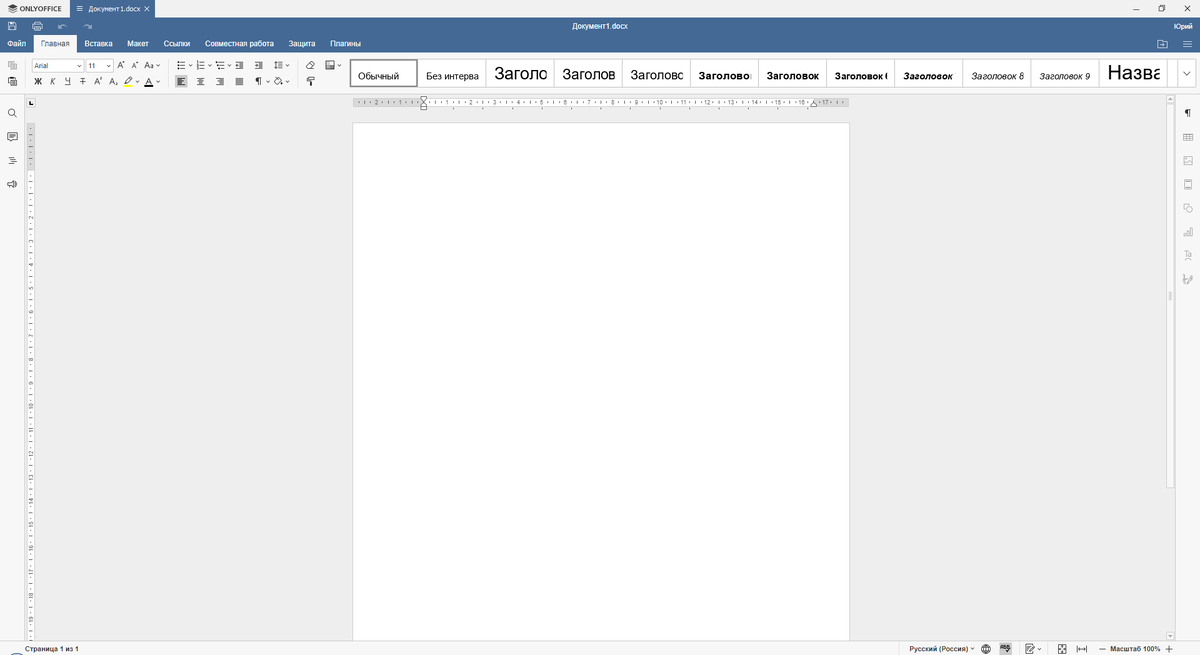Align text left

coord(181,82)
